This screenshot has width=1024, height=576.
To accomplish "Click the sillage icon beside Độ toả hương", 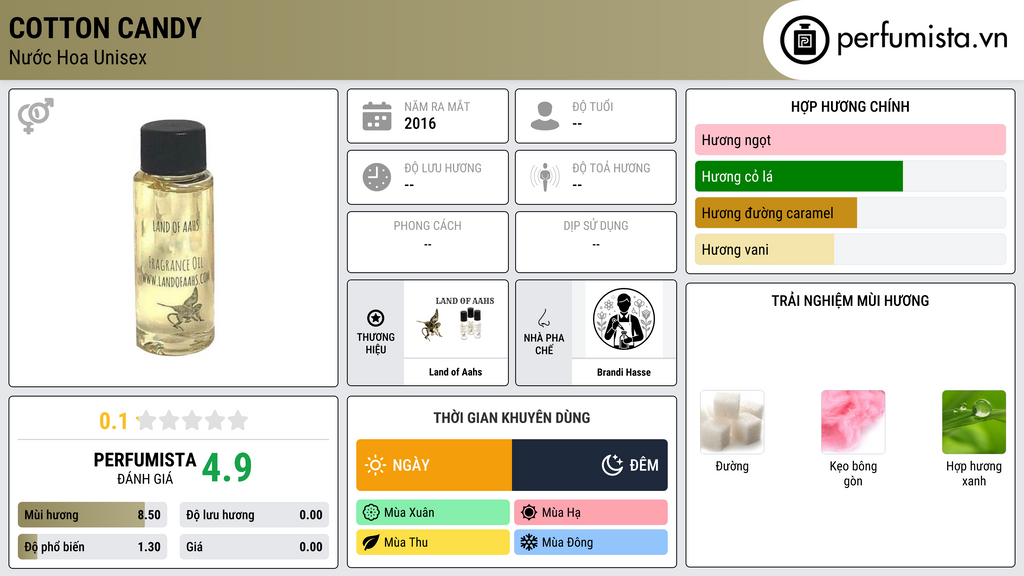I will point(545,177).
